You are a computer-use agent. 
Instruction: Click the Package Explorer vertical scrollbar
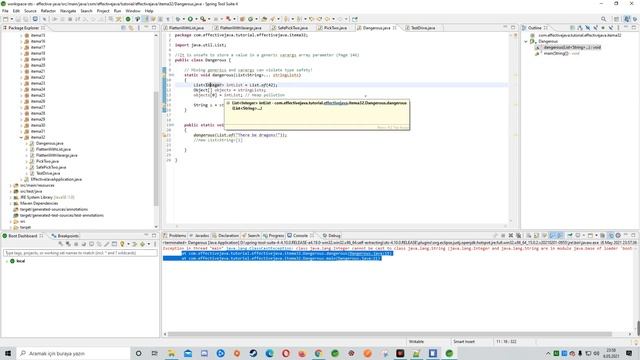156,149
